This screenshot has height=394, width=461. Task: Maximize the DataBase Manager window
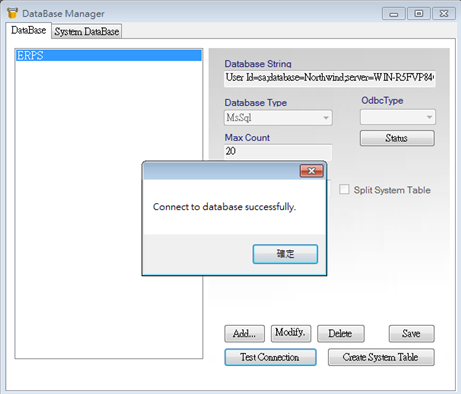[x=419, y=14]
